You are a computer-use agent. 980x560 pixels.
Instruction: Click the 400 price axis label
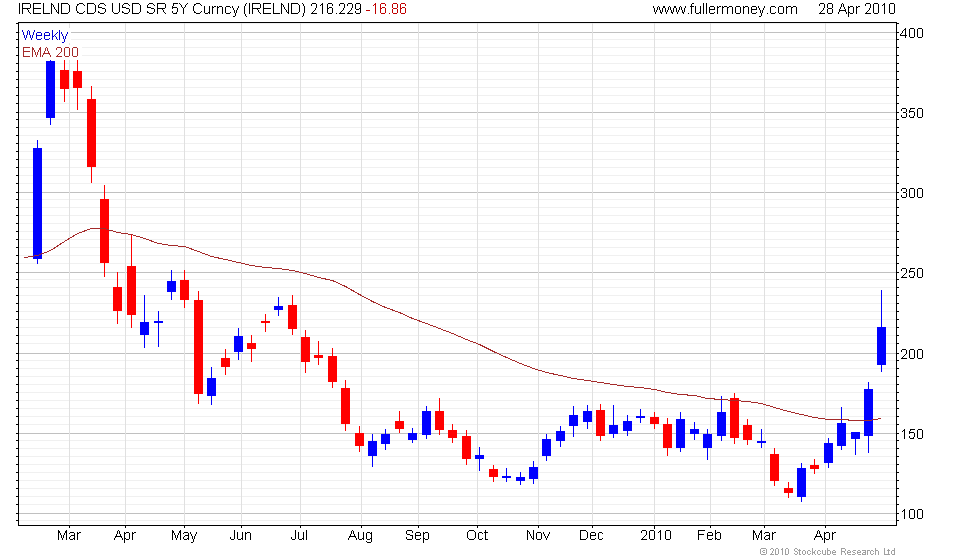912,33
